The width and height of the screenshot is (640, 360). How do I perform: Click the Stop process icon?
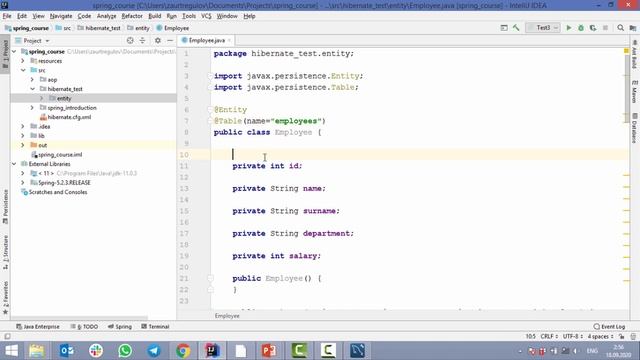(605, 28)
